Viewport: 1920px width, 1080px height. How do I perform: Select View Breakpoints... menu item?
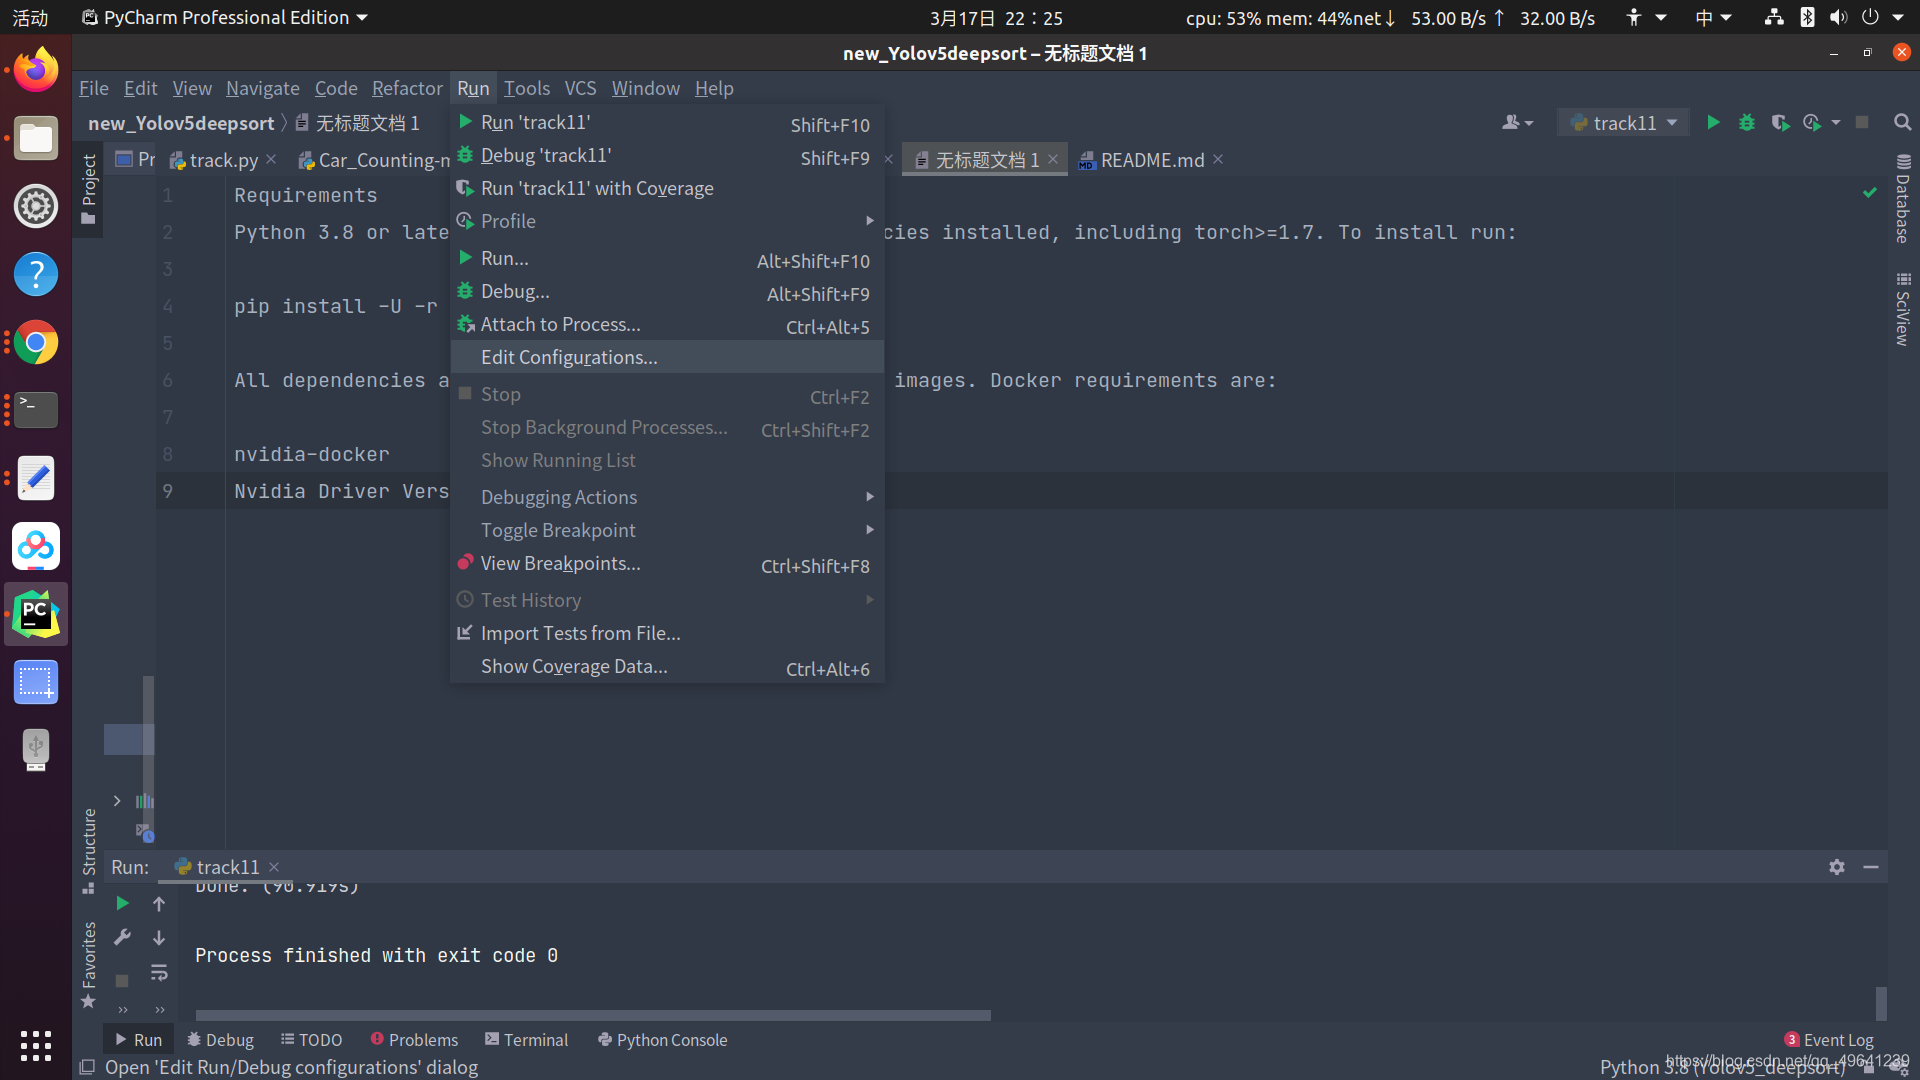667,563
